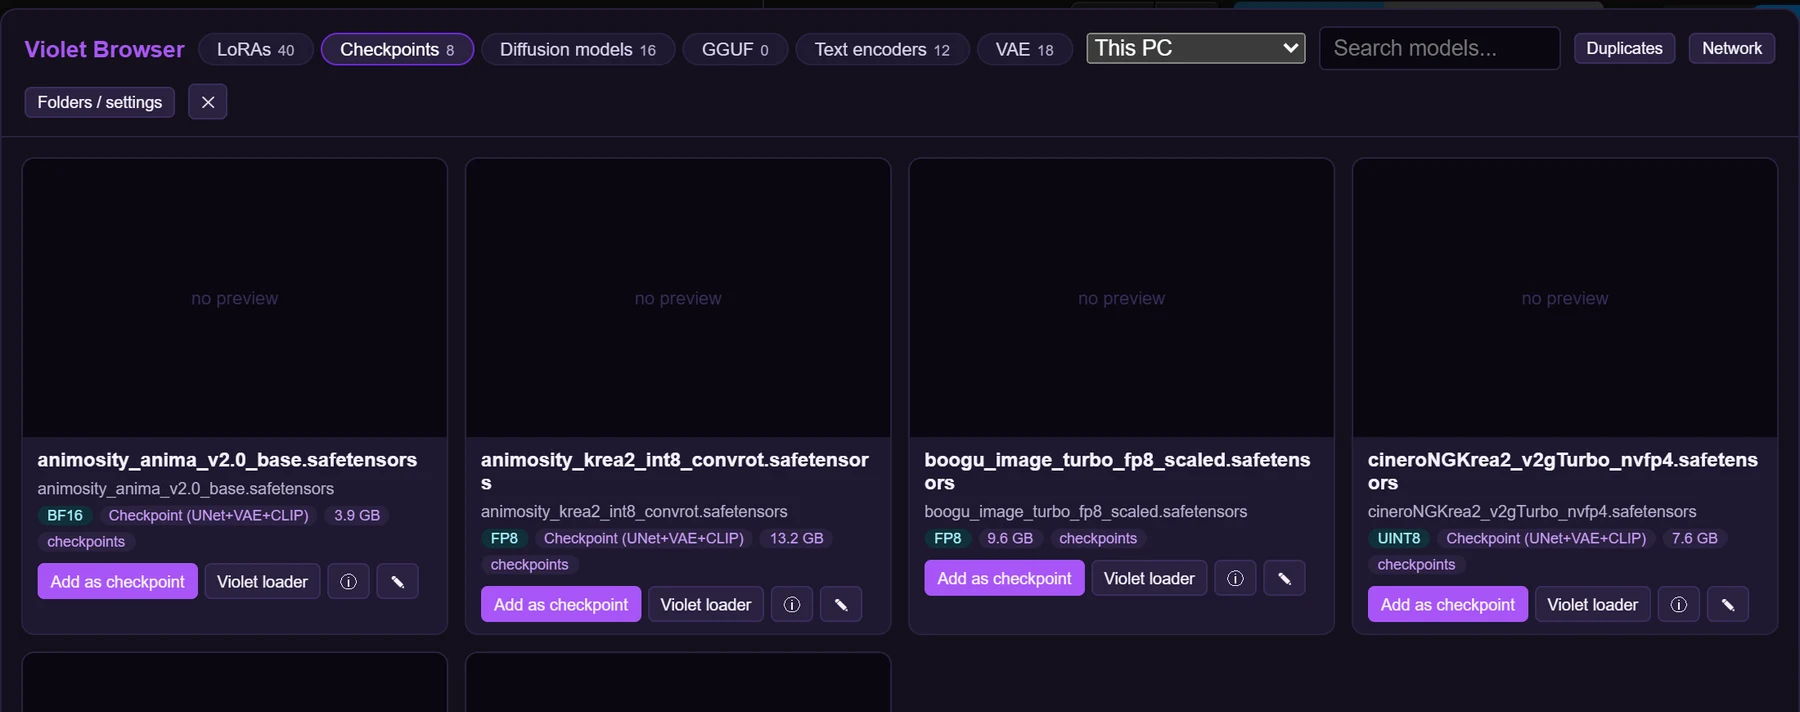
Task: Click the animosity_krea2_int8_convrot preview thumbnail
Action: point(678,298)
